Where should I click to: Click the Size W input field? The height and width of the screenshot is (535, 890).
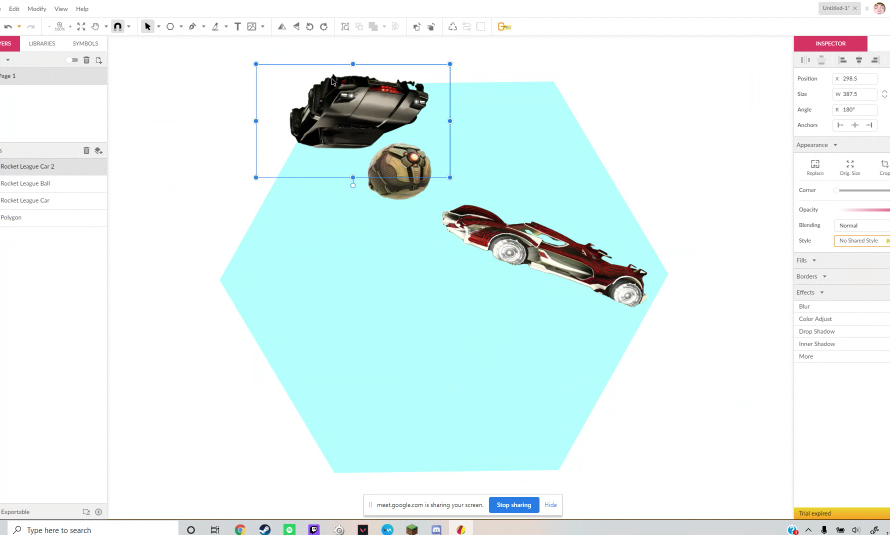tap(855, 94)
